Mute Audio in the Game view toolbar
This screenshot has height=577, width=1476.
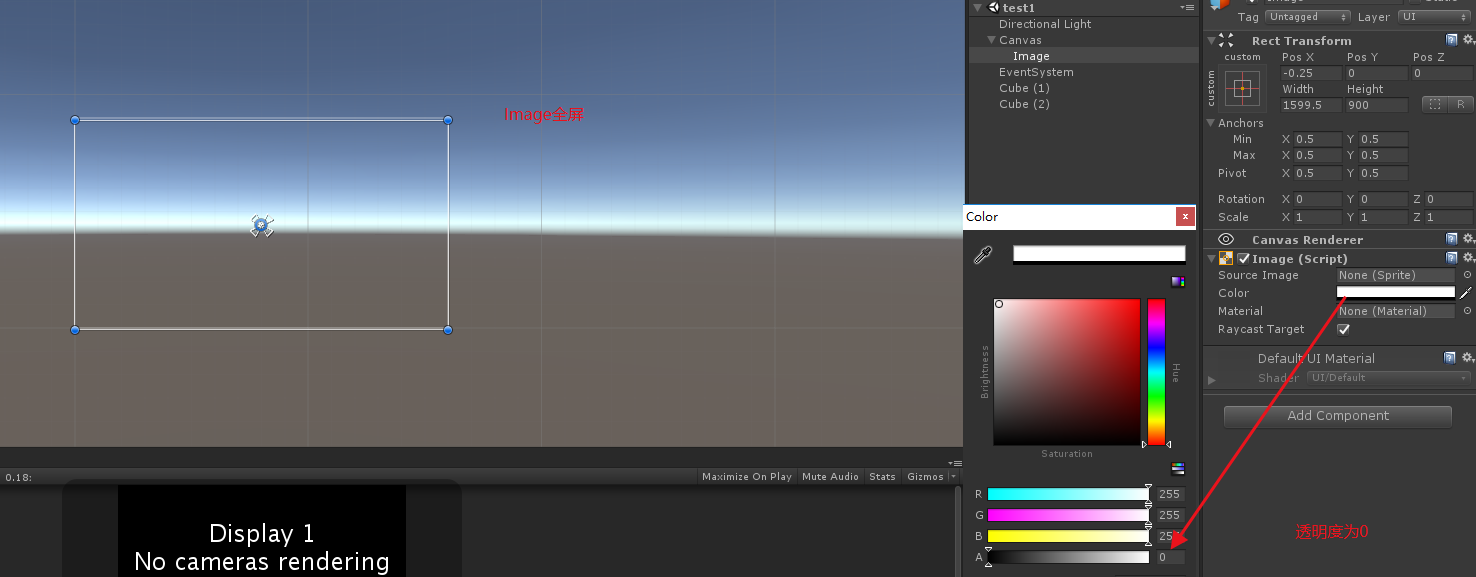pos(830,476)
